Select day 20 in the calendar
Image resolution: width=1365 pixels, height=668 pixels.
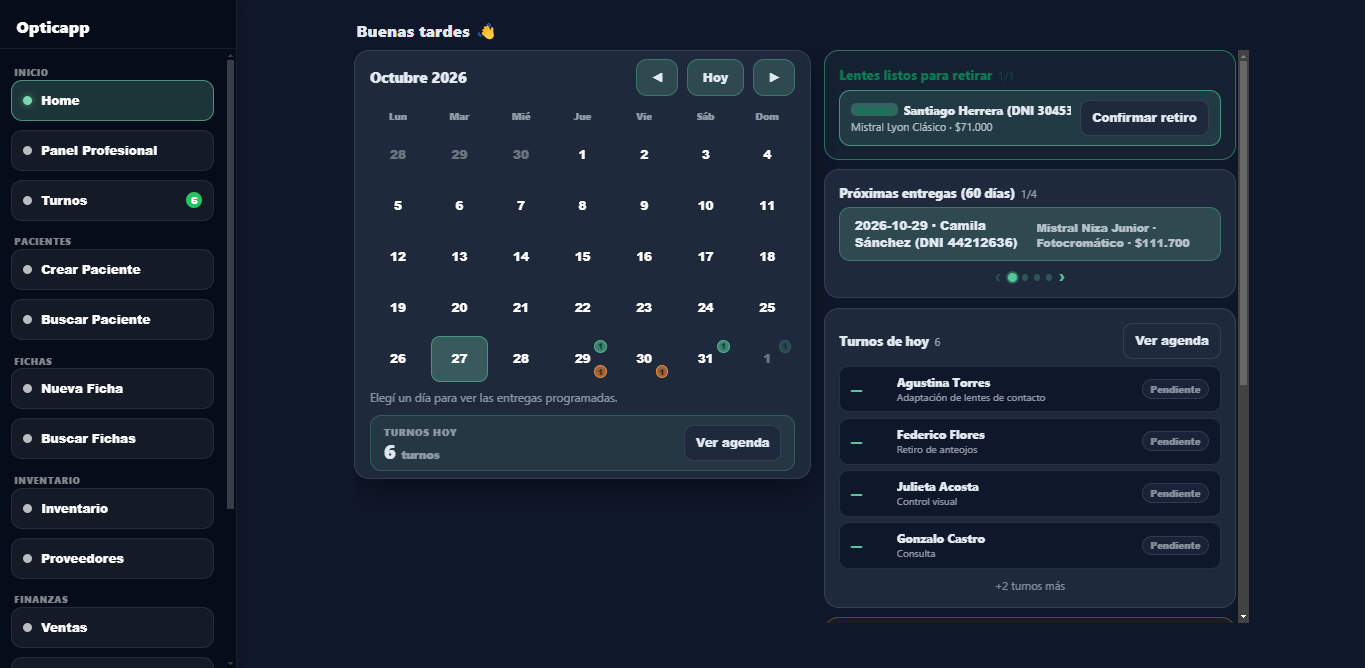point(459,308)
